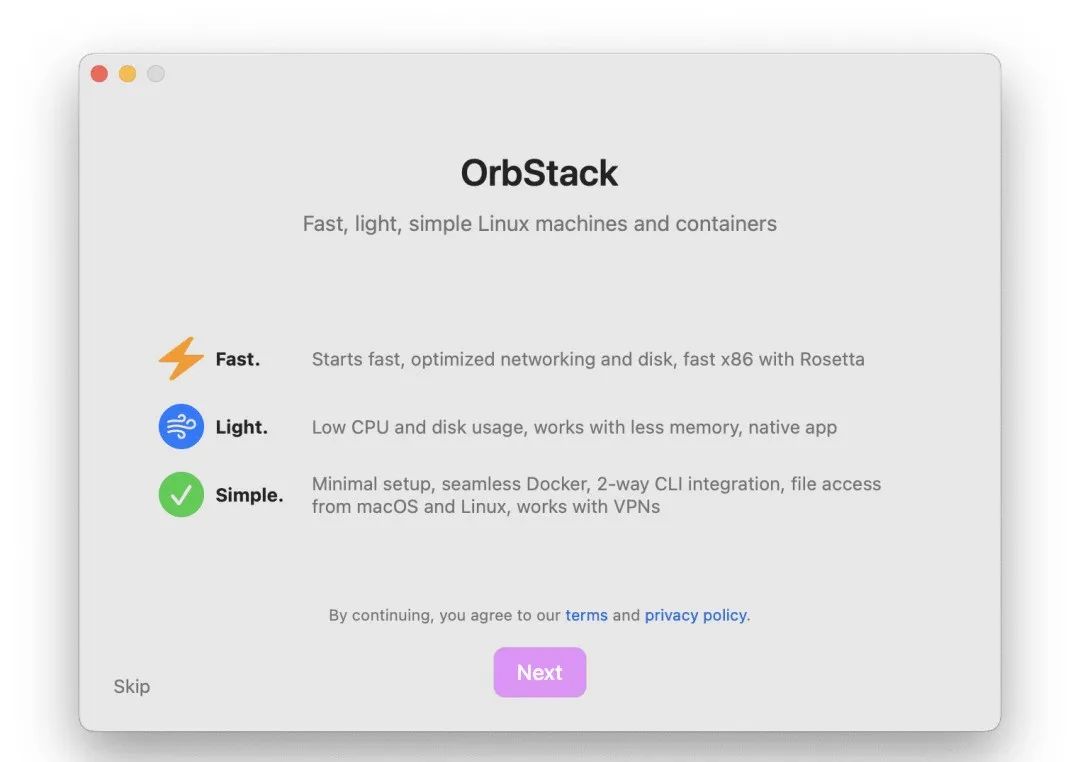Minimize the window using yellow button
1080x762 pixels.
coord(127,74)
